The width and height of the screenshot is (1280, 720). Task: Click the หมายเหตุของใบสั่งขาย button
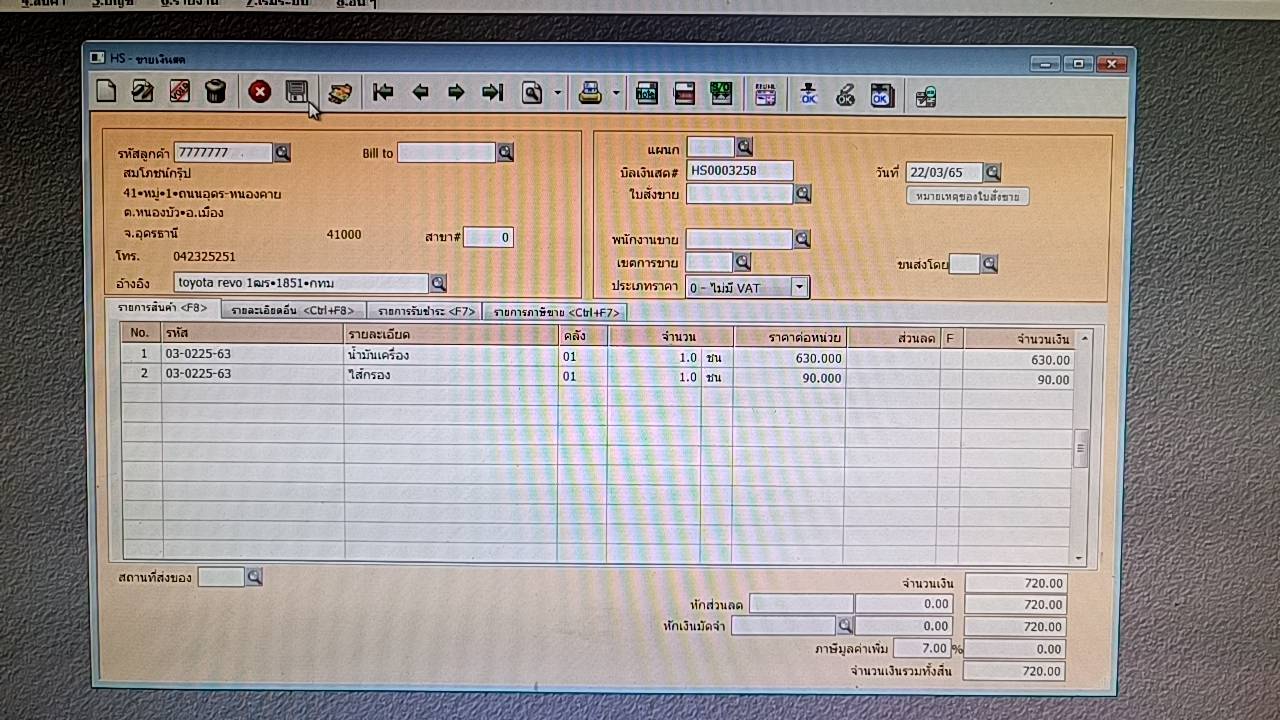[967, 197]
